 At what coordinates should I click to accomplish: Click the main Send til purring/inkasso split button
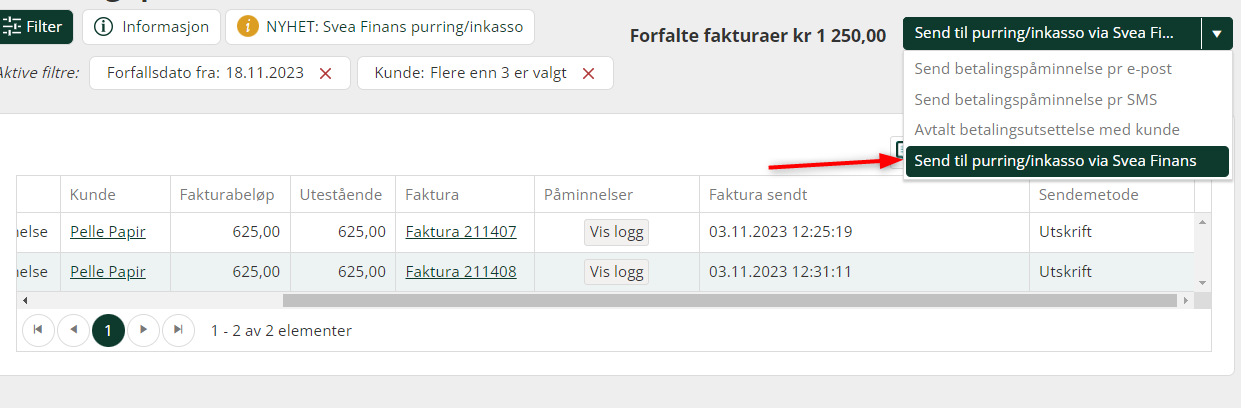click(1051, 34)
